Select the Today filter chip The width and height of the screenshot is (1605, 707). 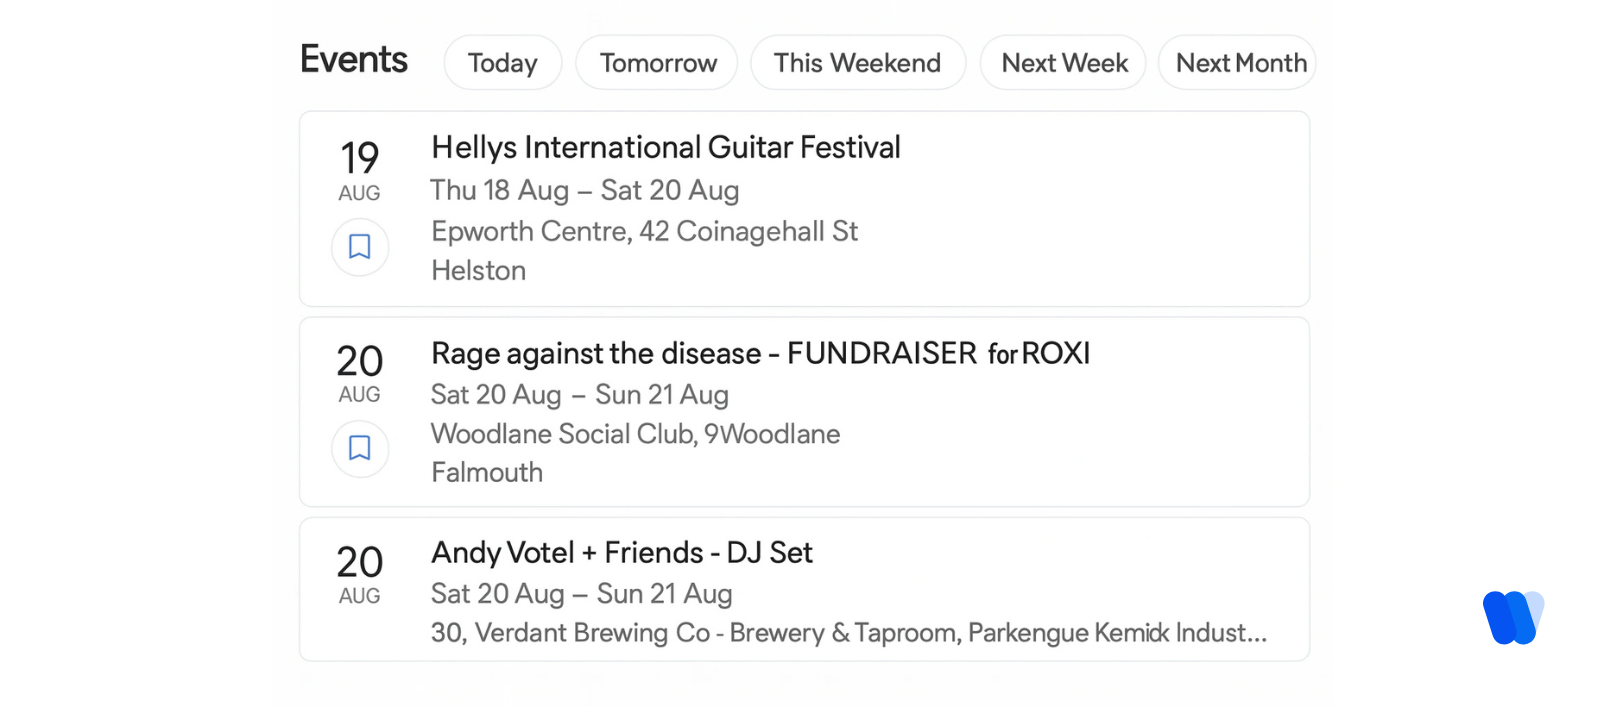(x=502, y=62)
